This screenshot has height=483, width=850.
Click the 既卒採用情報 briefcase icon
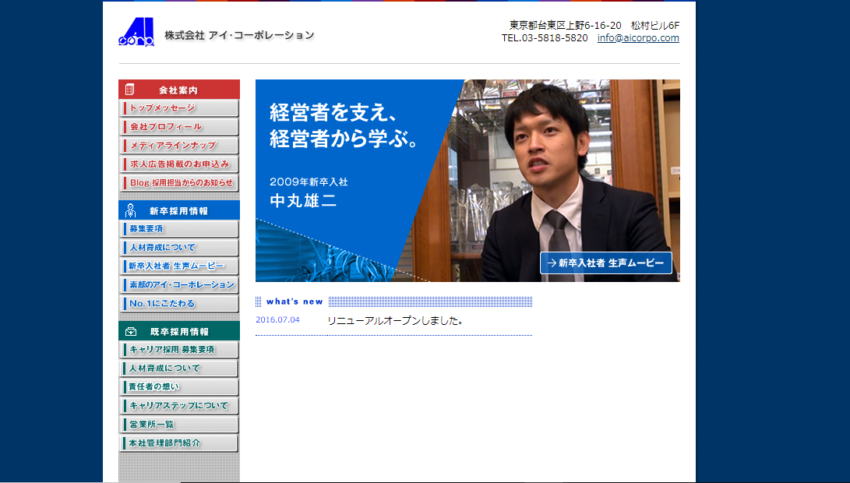point(131,331)
